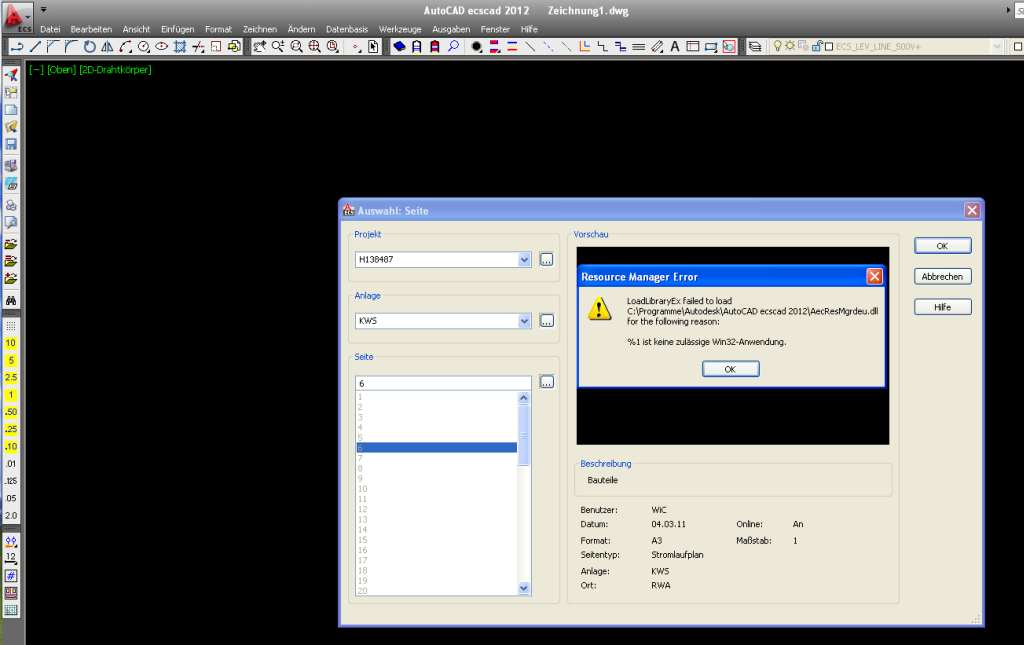Select the Trim tool icon
Screen dimensions: 1024x645
pyautogui.click(x=198, y=46)
